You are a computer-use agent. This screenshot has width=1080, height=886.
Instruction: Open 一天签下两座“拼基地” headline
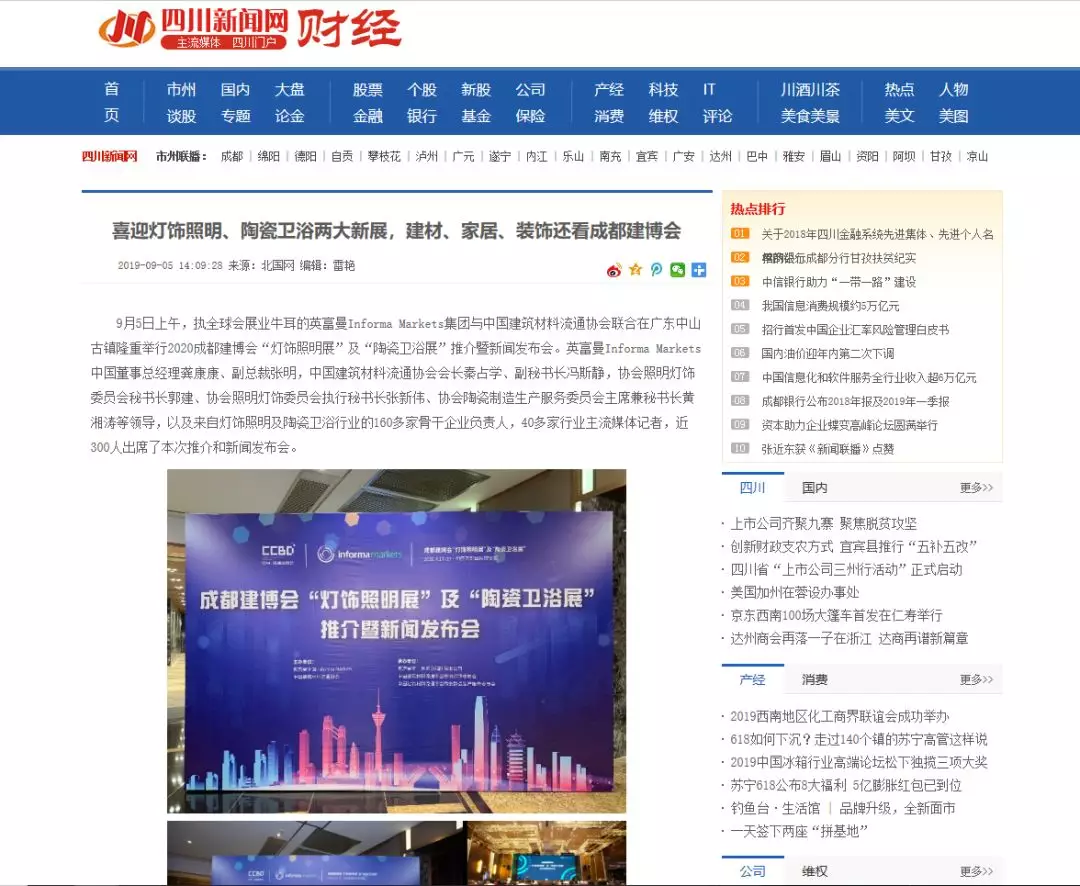pos(799,831)
